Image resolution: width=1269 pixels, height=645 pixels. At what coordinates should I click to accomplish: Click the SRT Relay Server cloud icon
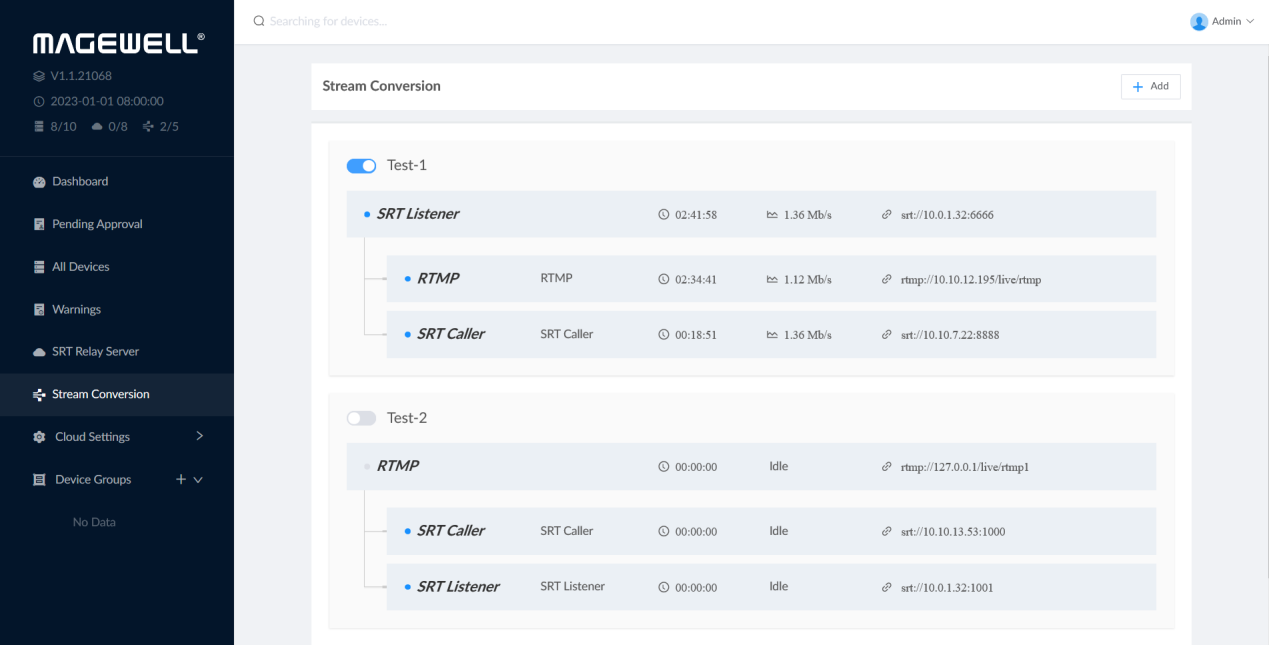coord(39,352)
